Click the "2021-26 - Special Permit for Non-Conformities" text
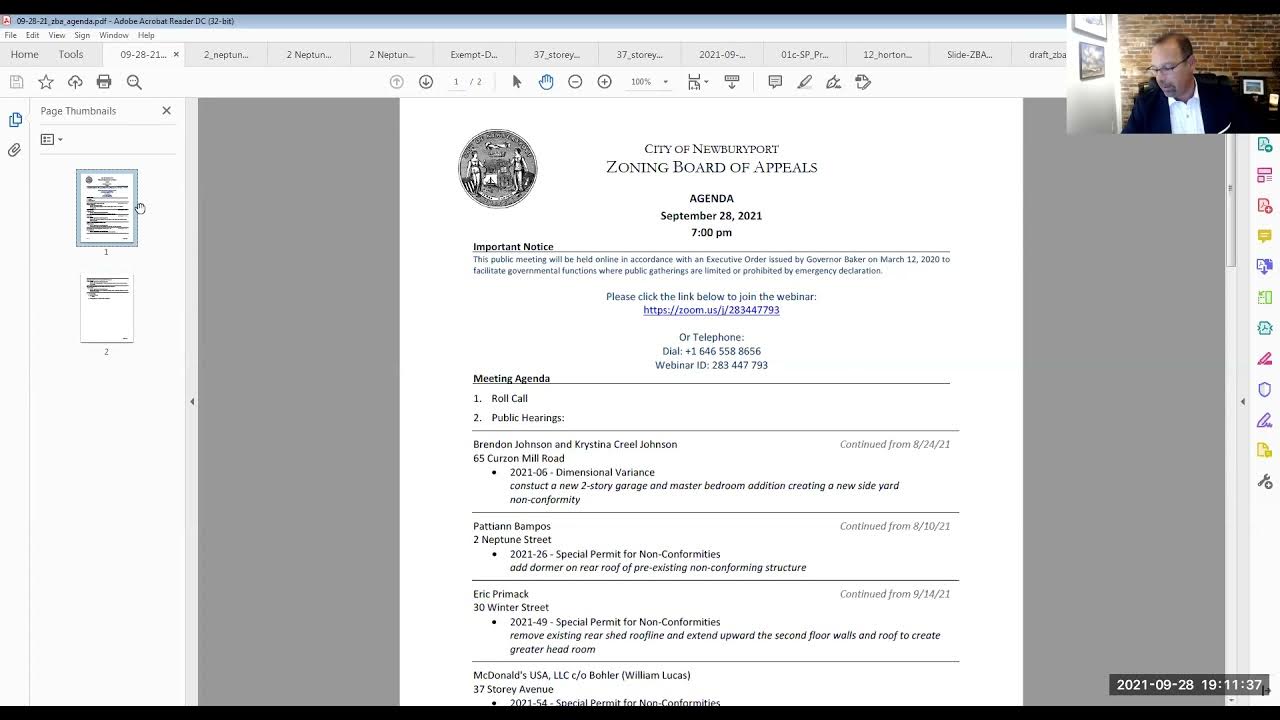 615,554
